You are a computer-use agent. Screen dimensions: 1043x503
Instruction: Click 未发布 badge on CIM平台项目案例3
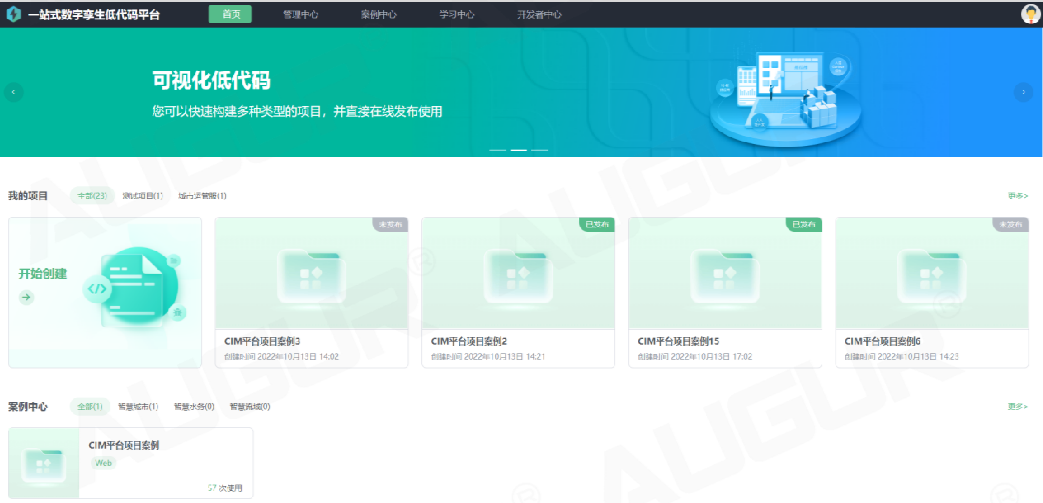[390, 225]
